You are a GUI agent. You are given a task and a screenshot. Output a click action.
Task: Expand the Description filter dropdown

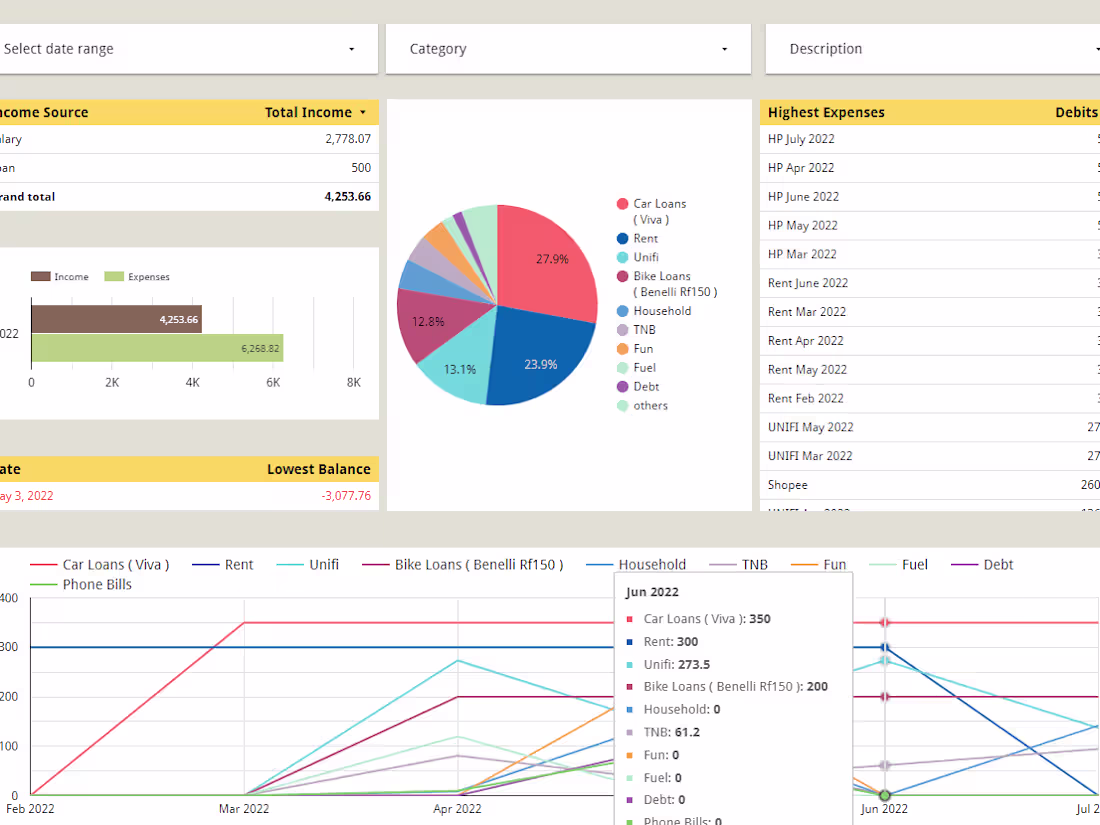click(x=1096, y=48)
